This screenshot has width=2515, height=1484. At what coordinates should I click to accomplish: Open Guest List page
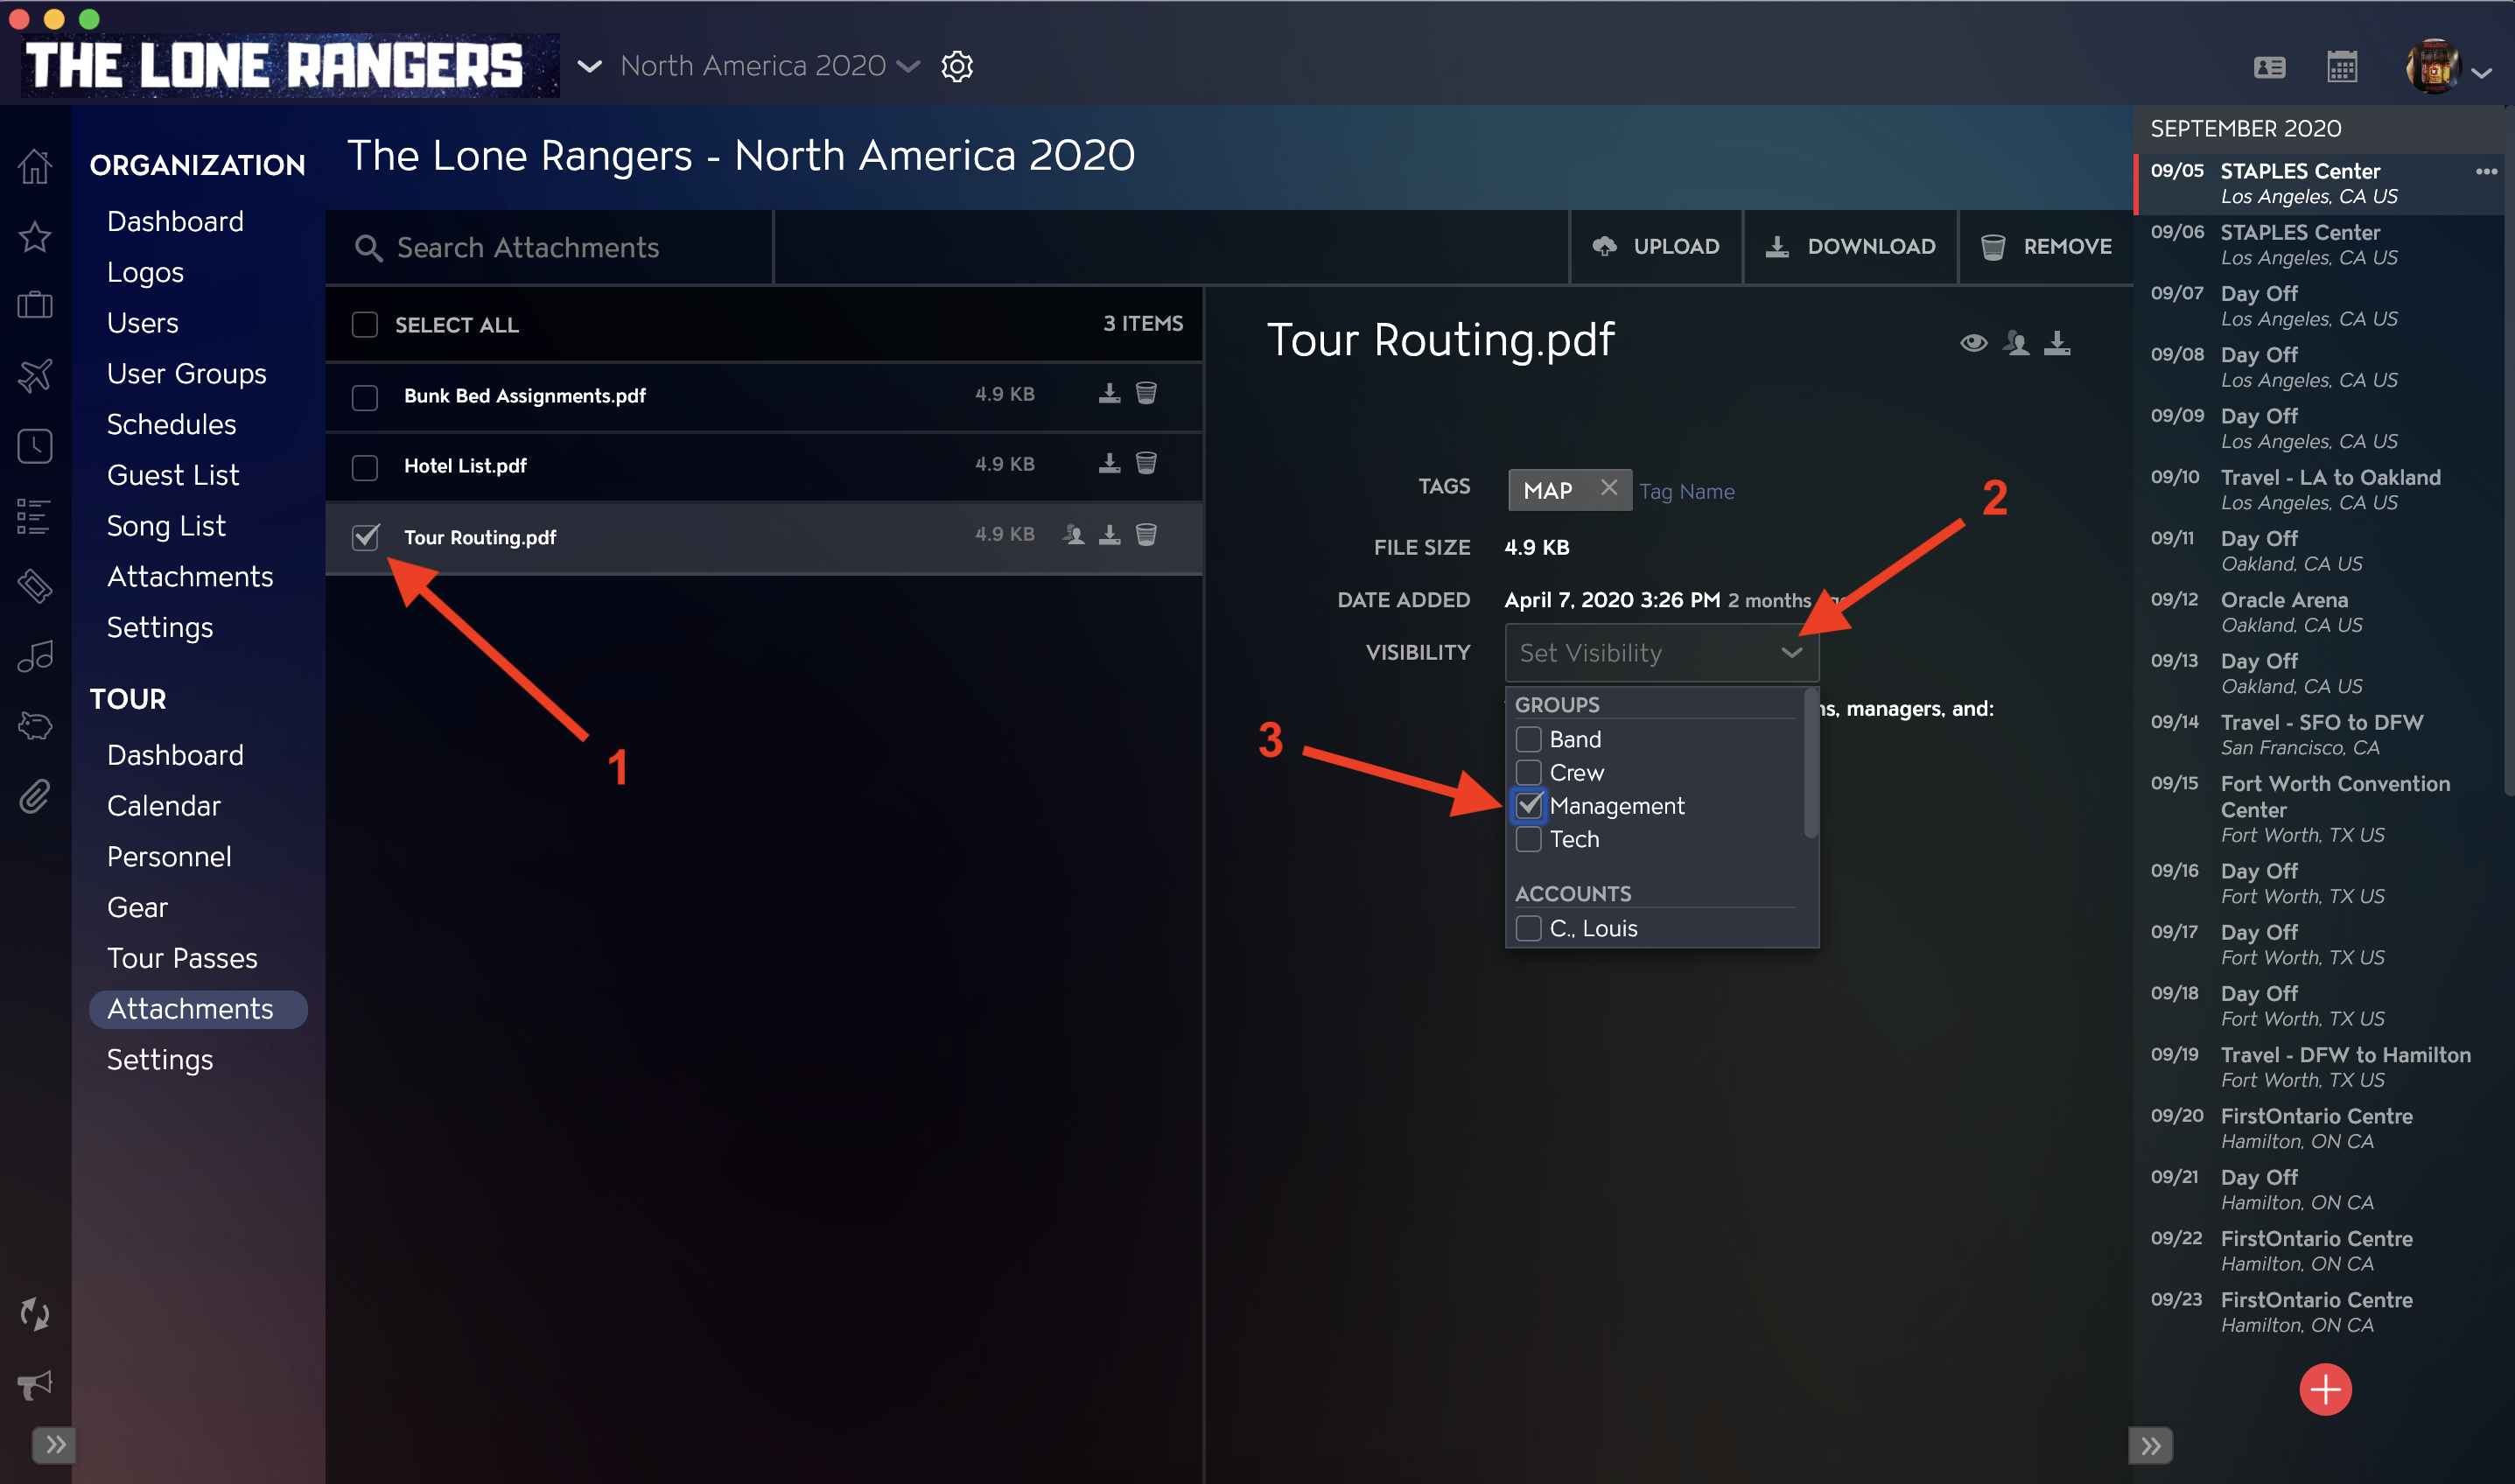(173, 475)
